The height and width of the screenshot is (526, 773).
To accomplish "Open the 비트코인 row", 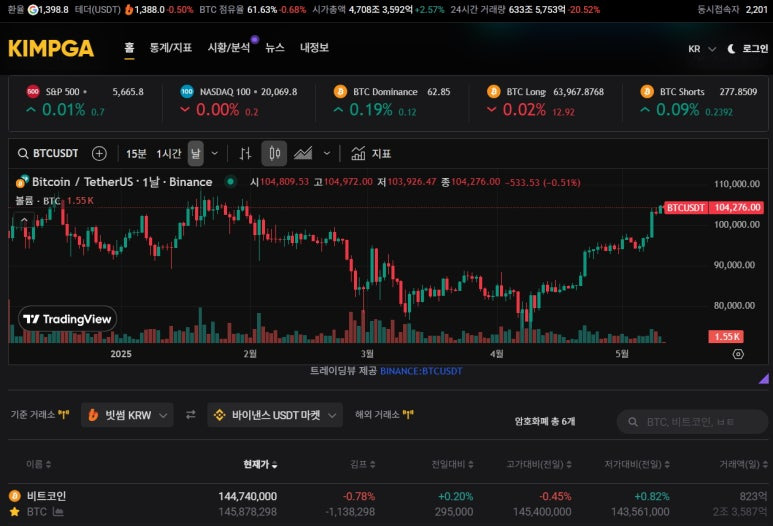I will (x=388, y=504).
